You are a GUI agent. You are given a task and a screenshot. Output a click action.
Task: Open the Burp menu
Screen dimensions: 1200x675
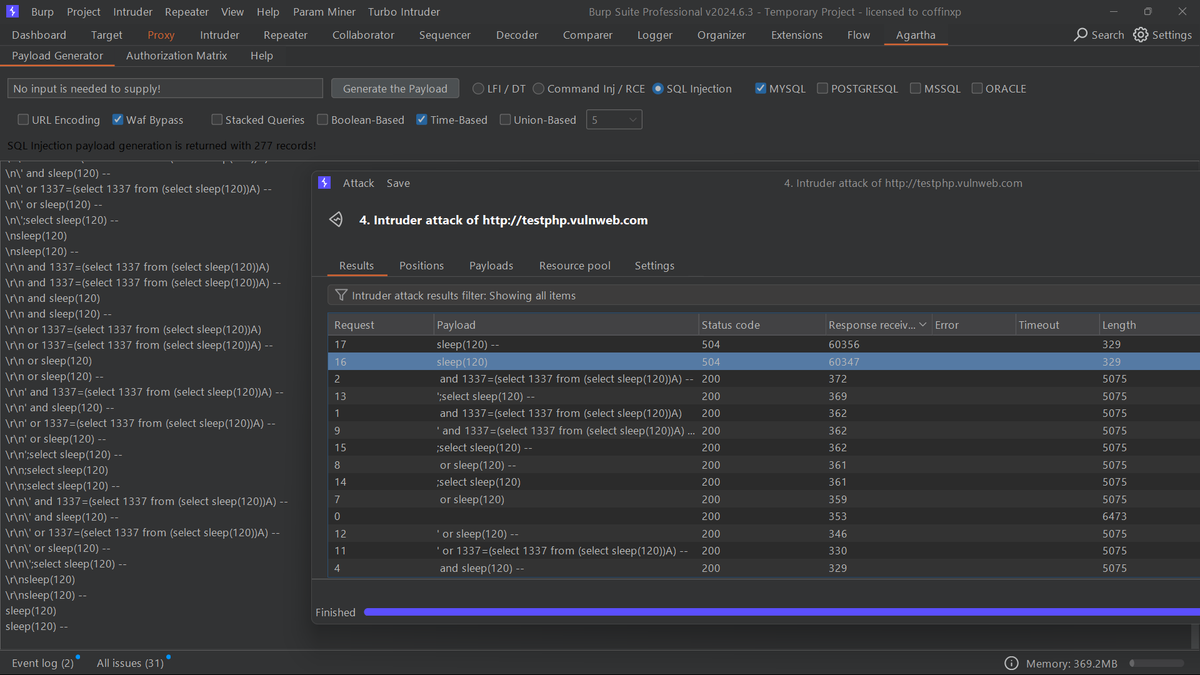42,12
